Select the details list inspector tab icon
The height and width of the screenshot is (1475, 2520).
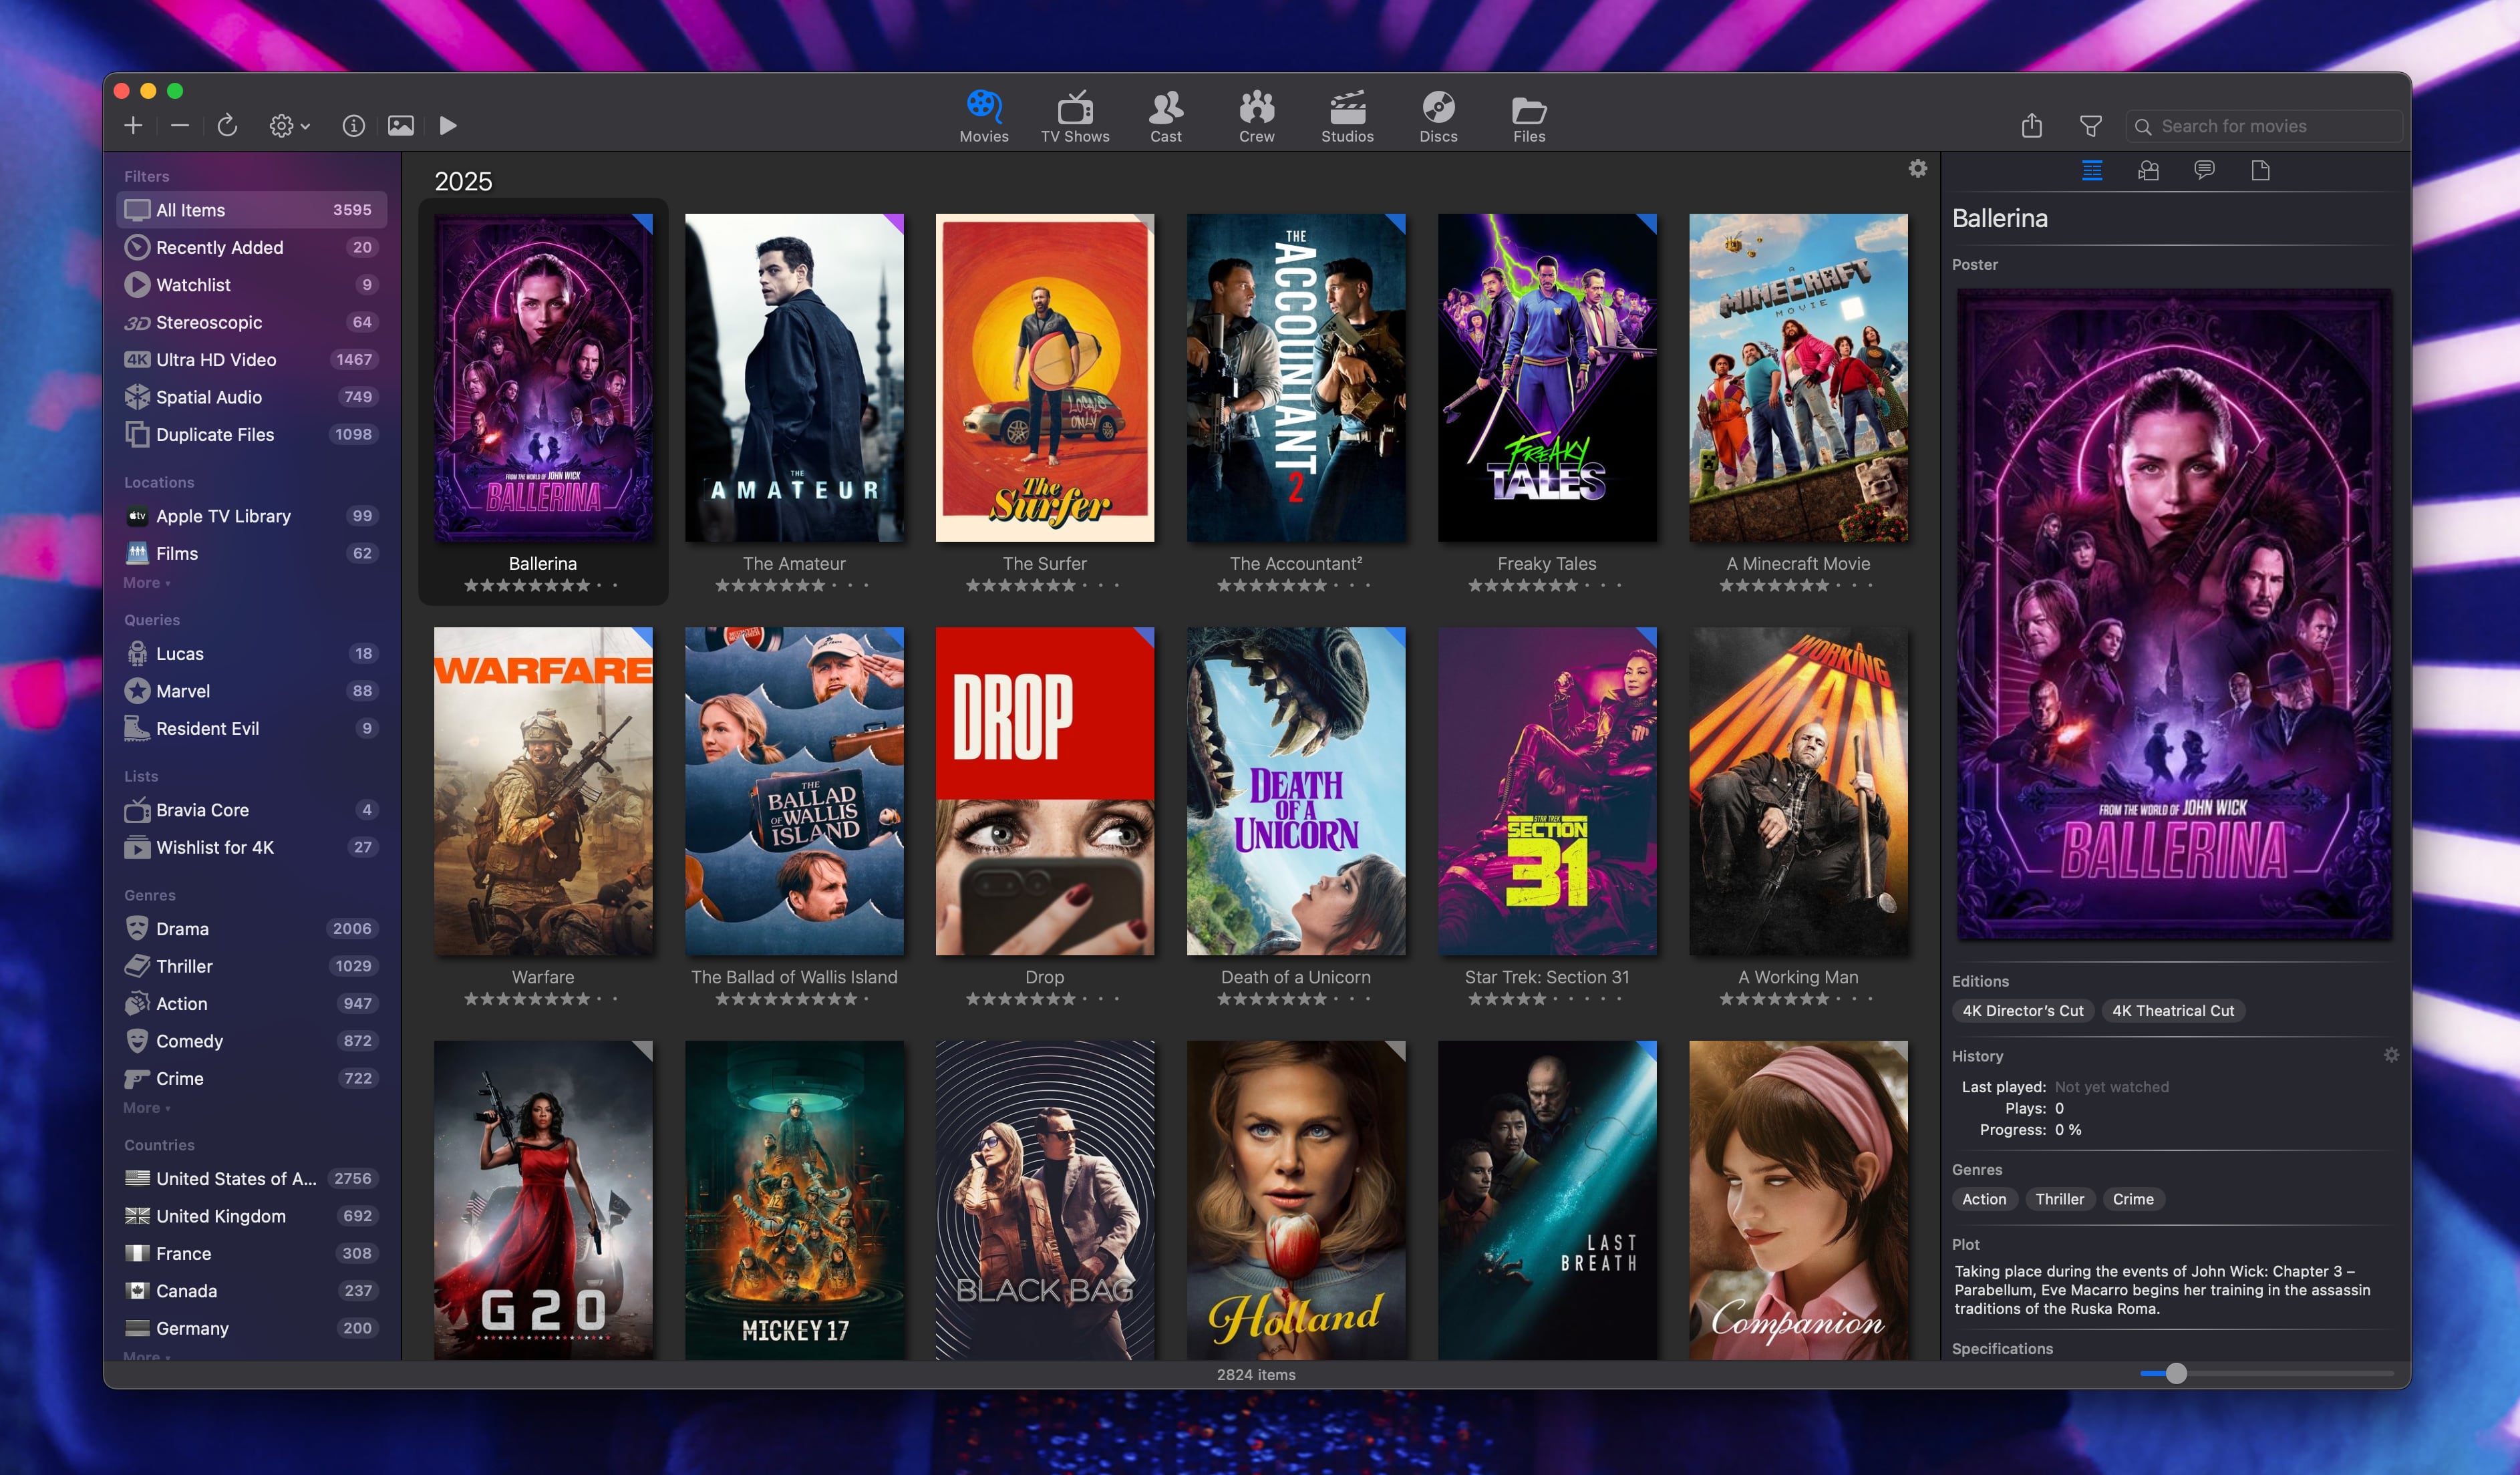(2091, 170)
